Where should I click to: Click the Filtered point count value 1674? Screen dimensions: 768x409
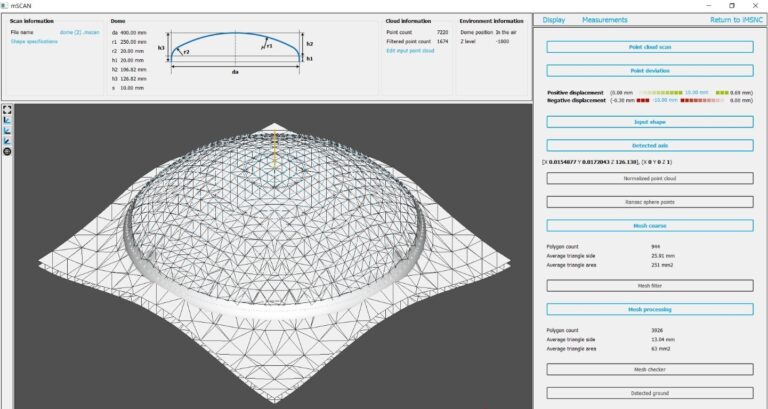[x=442, y=42]
